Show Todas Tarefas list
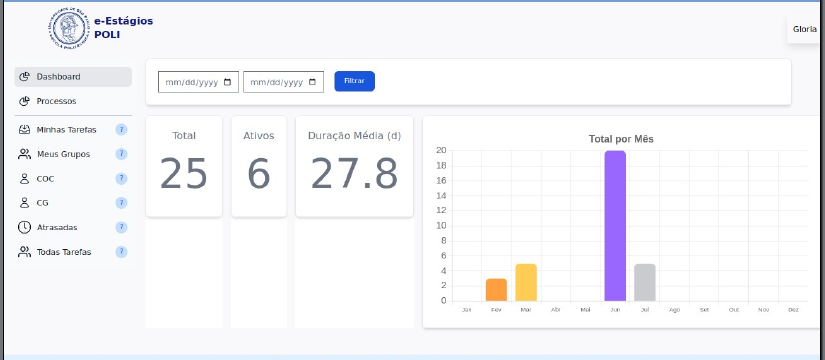This screenshot has width=825, height=360. tap(73, 252)
